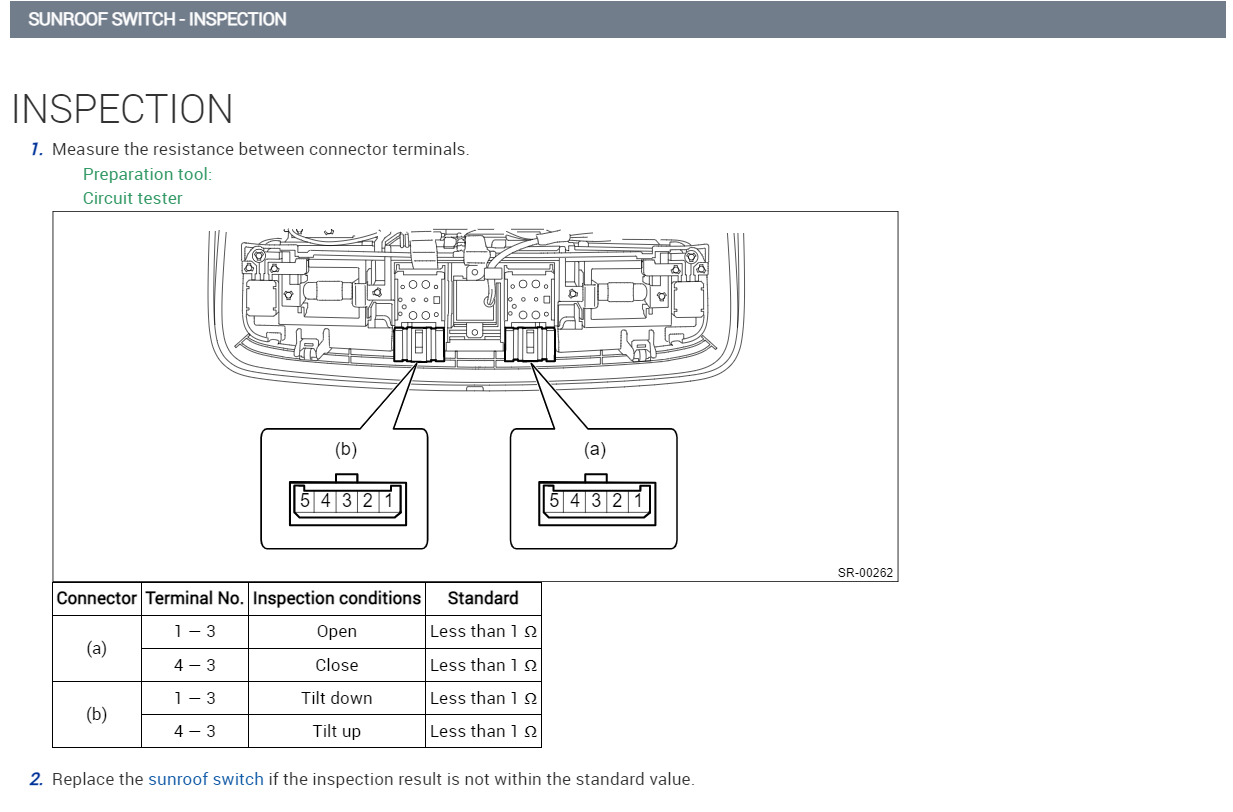Click step 1 "Measure the resistance" instruction text
The image size is (1233, 812).
[260, 149]
